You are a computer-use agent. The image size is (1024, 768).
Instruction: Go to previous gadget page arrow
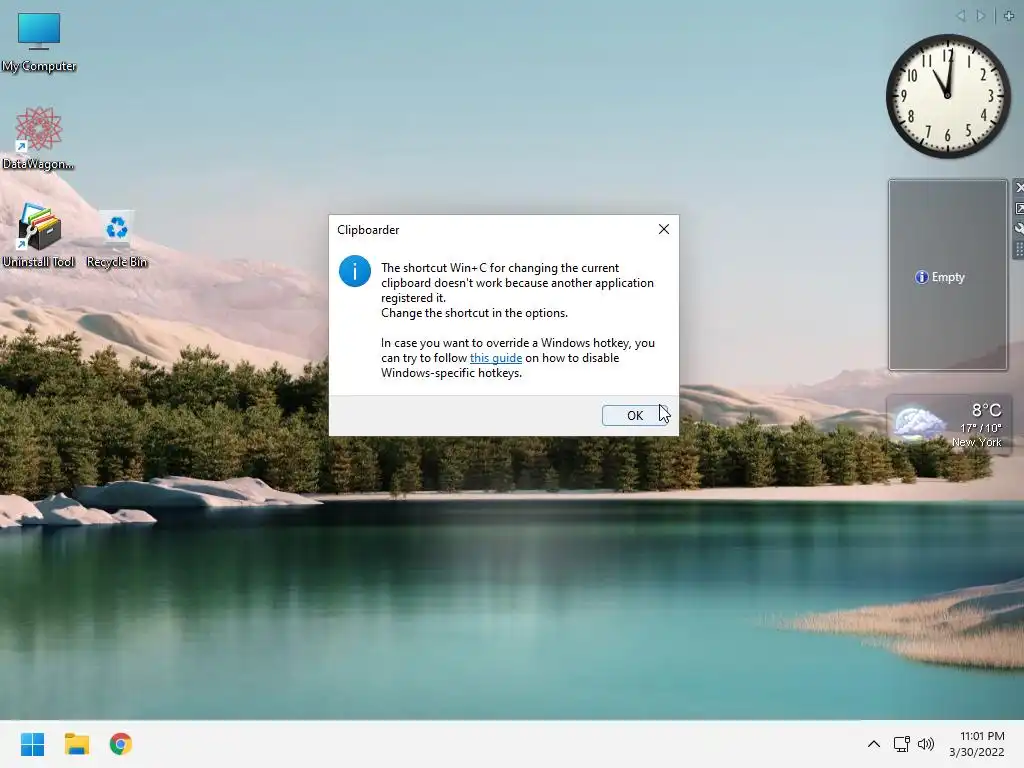coord(961,16)
